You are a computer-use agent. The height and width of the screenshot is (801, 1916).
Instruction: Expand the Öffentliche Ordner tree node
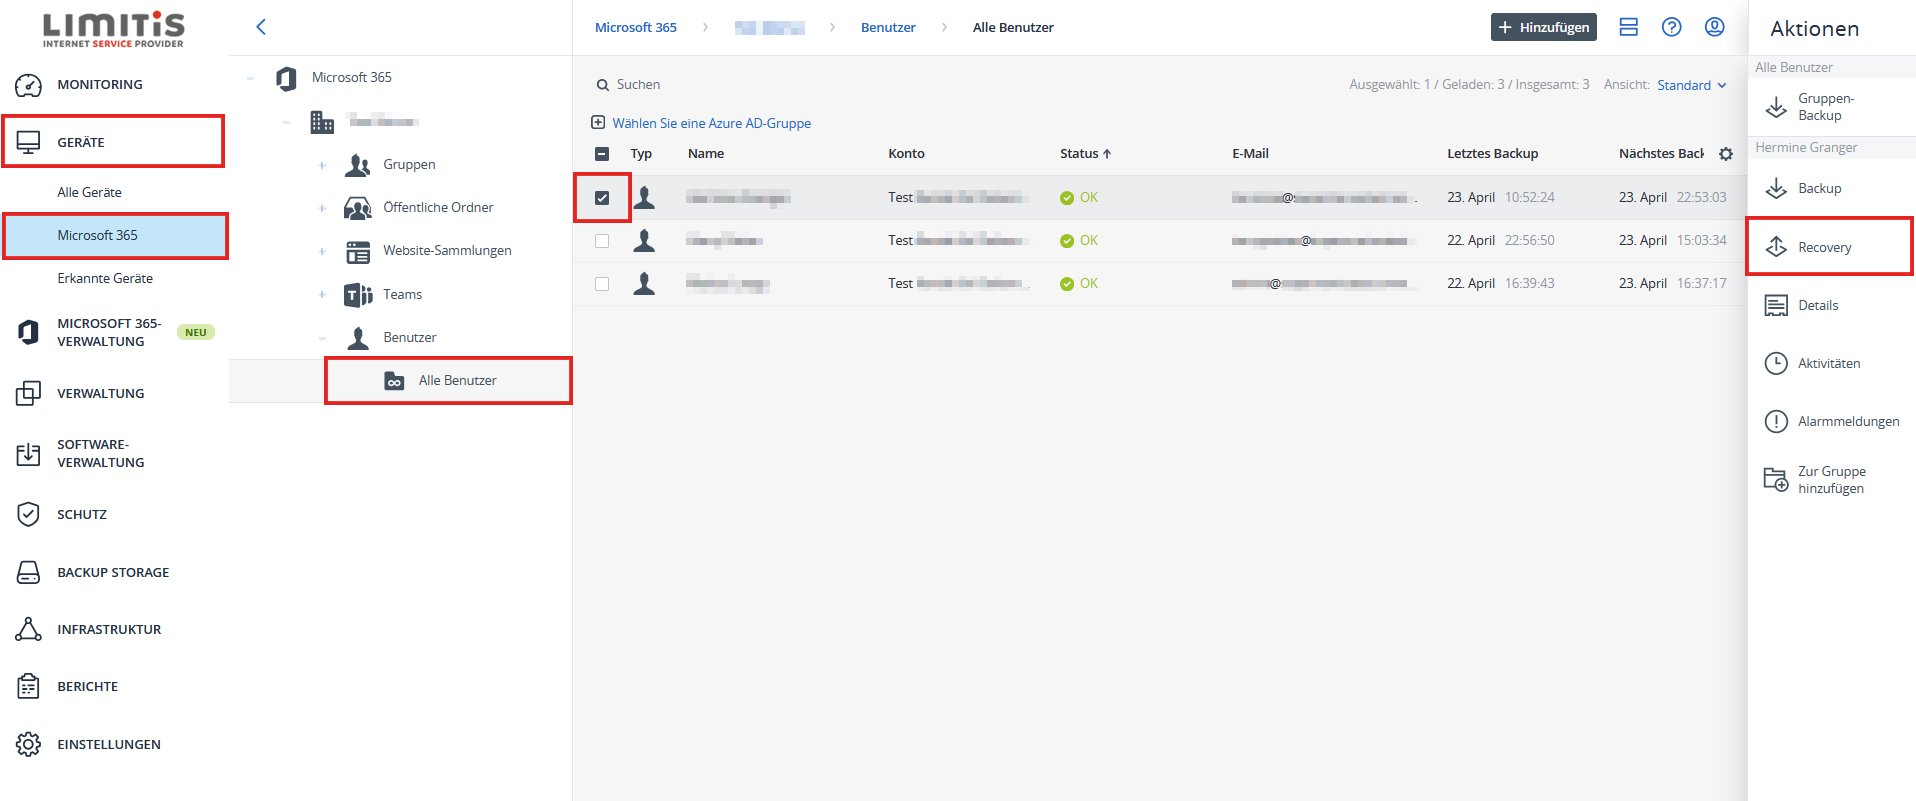(322, 208)
